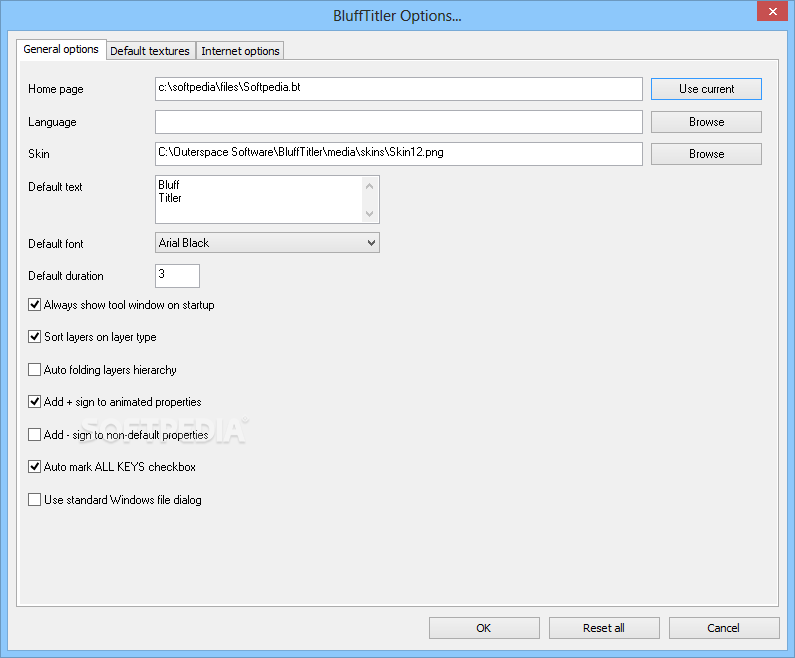Click the Language label
795x658 pixels.
pyautogui.click(x=52, y=122)
